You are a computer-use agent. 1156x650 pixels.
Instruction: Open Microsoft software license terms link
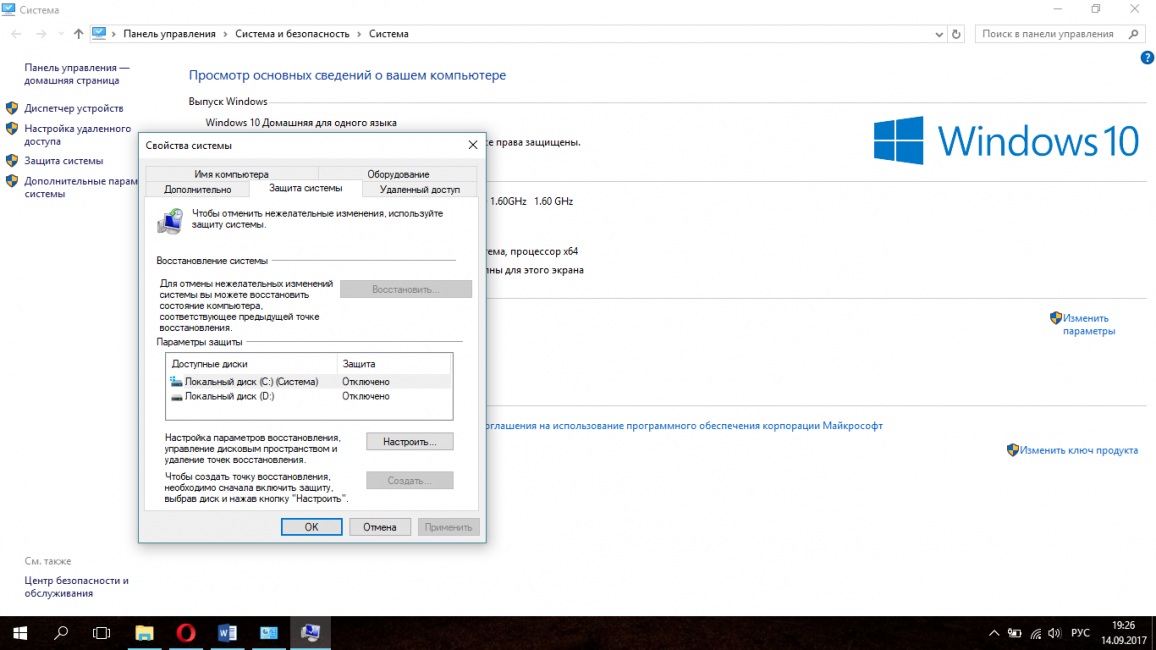click(x=684, y=426)
